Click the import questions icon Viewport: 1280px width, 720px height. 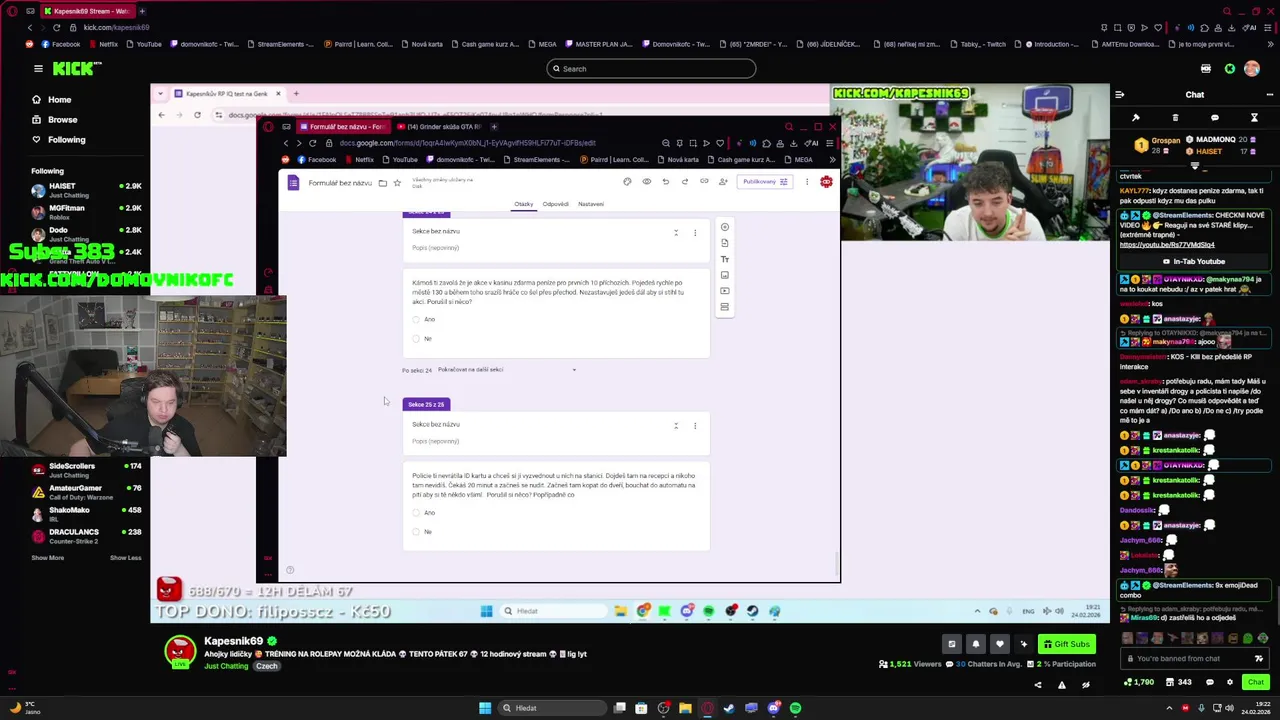coord(725,243)
